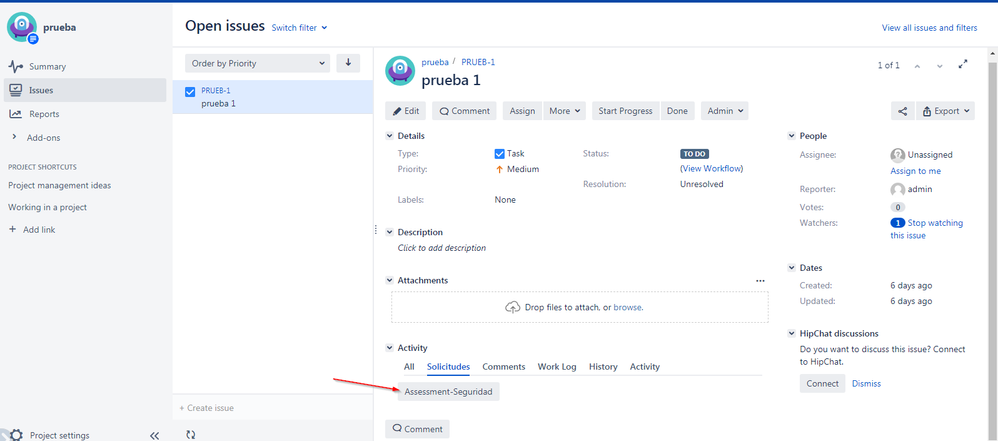Collapse the Dates section
This screenshot has height=441, width=998.
[x=792, y=268]
